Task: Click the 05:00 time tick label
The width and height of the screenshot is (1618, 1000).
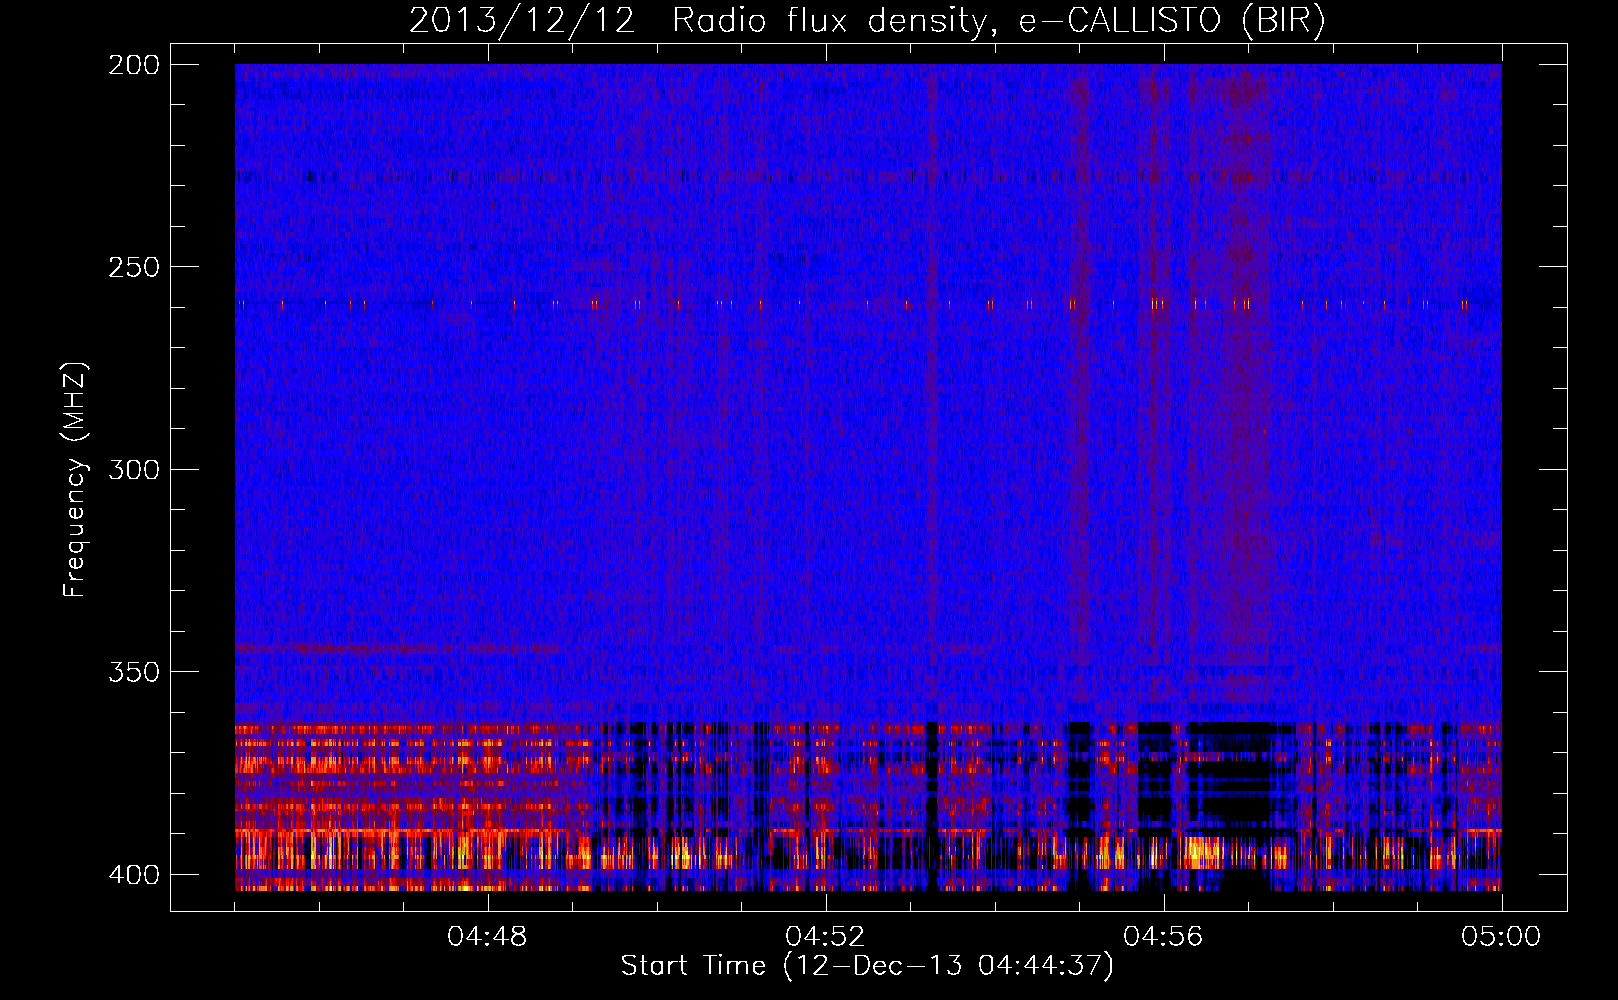Action: (x=1501, y=937)
